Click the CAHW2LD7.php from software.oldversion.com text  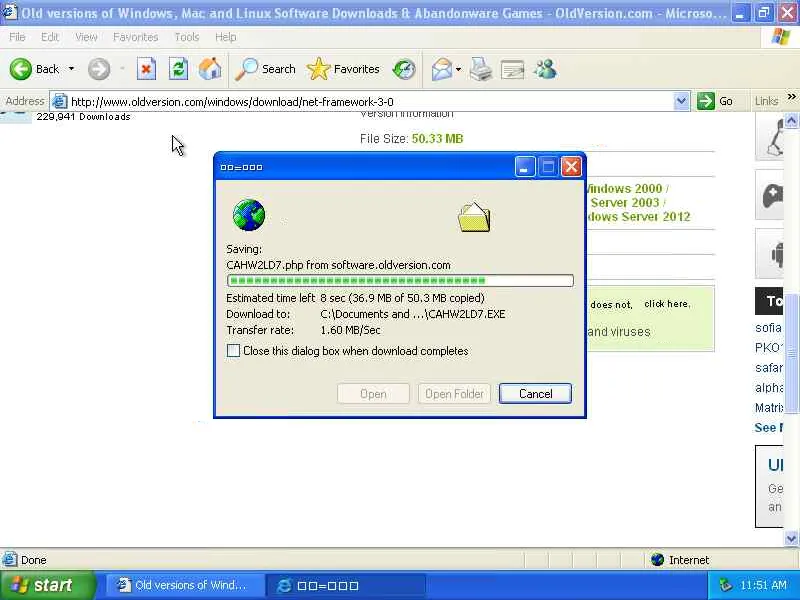point(338,265)
